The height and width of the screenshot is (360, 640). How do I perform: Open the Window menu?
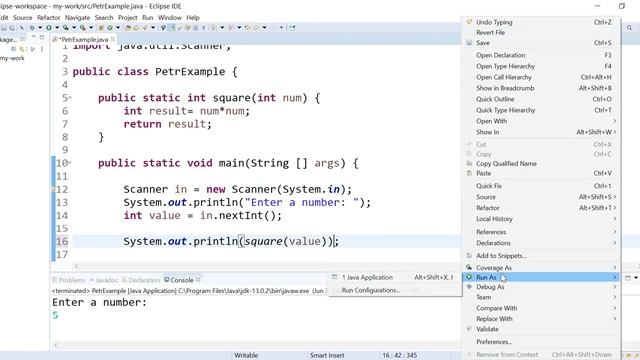coord(170,18)
